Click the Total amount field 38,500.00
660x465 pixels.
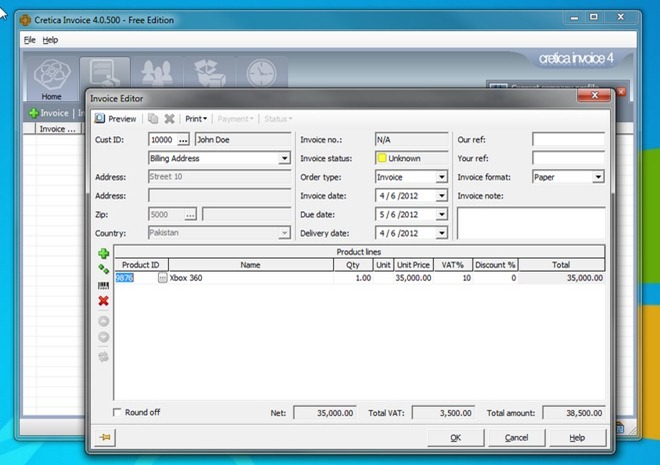(x=574, y=413)
